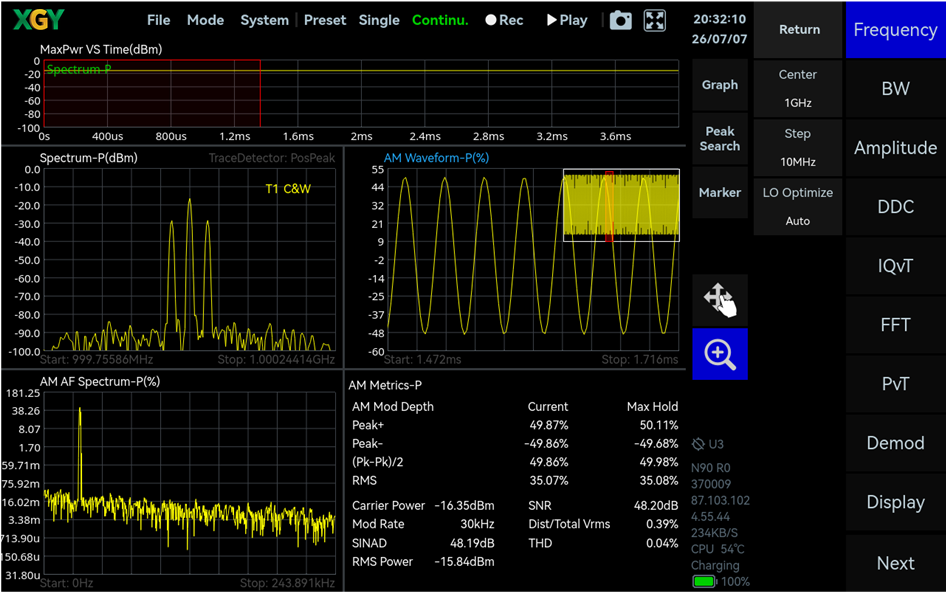Open the Display settings tab
Screen dimensions: 947x593
pyautogui.click(x=895, y=503)
